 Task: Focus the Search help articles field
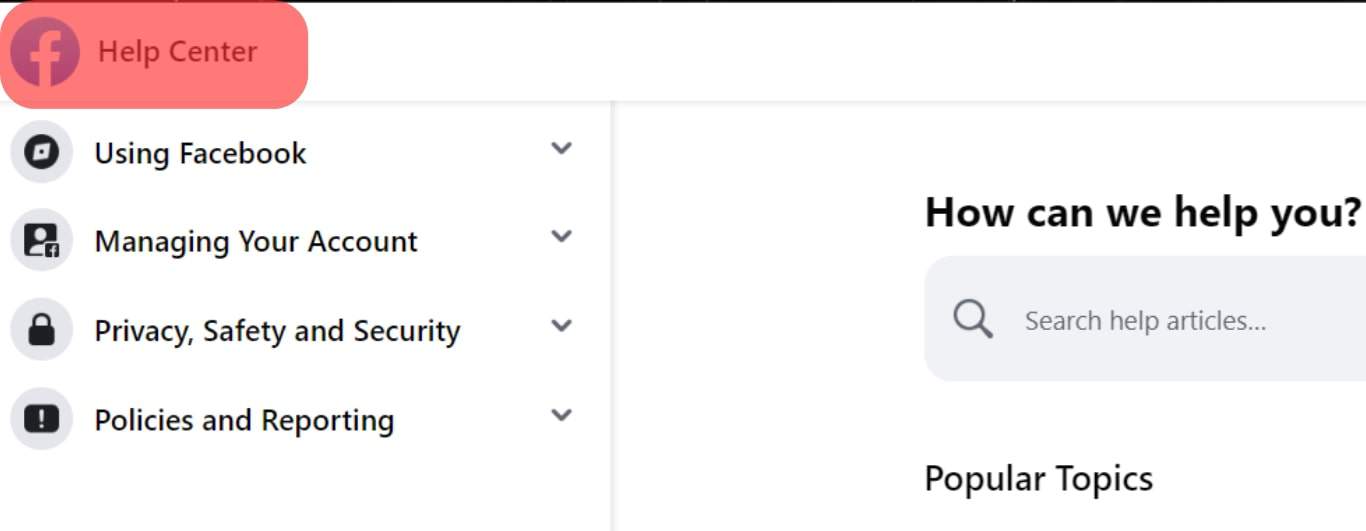click(x=1145, y=319)
